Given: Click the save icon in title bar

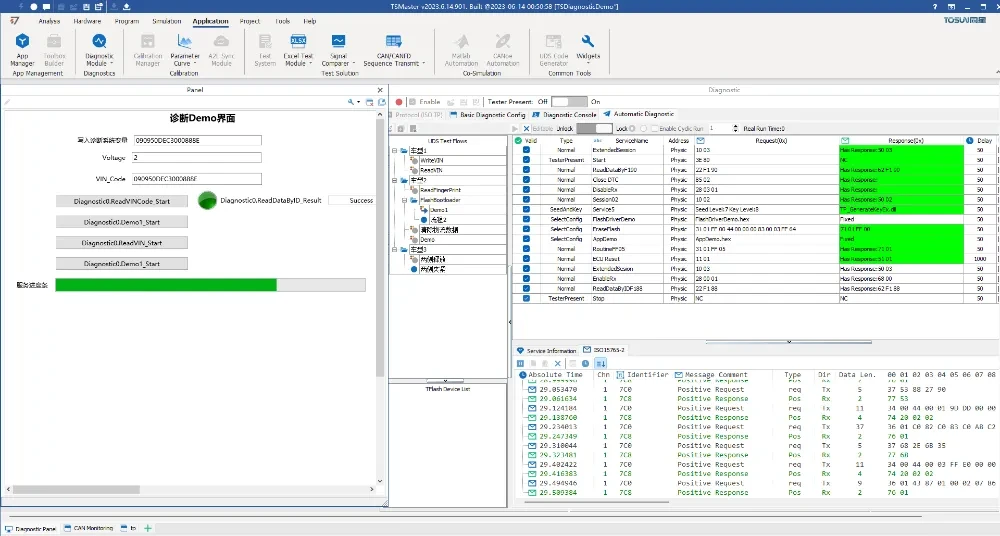Looking at the screenshot, I should [x=86, y=6].
